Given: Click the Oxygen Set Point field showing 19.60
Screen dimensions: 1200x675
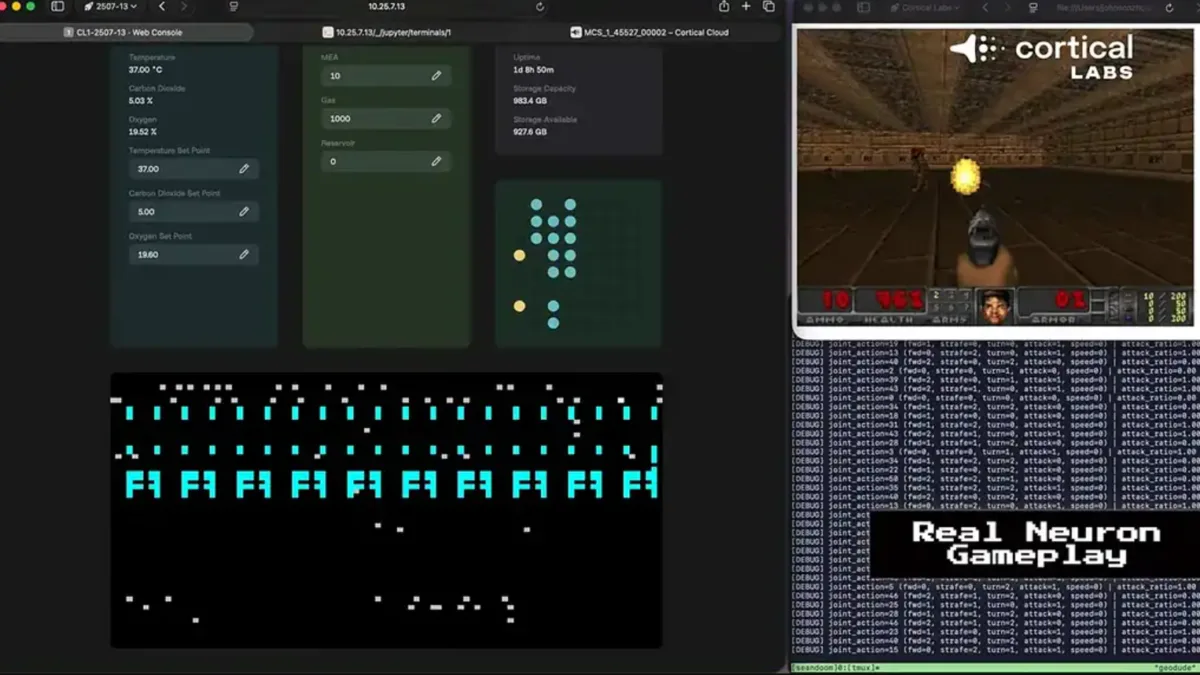Looking at the screenshot, I should click(x=193, y=255).
